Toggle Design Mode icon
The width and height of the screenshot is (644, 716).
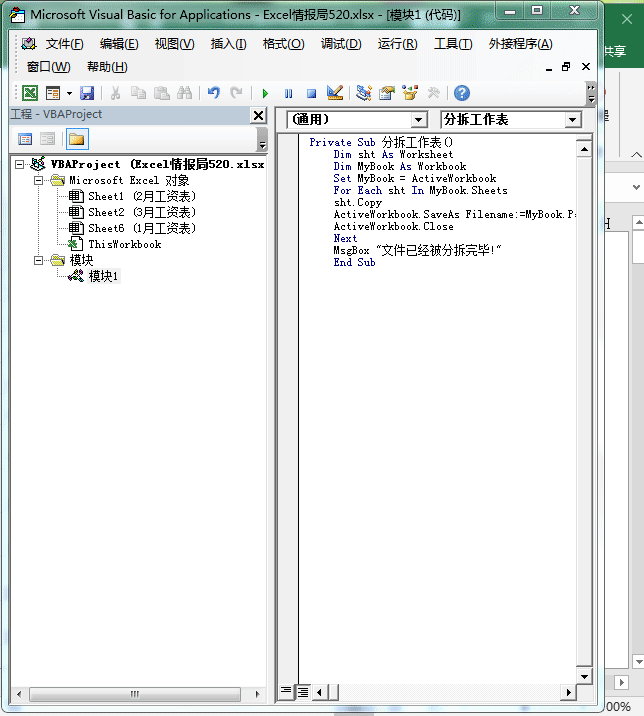click(x=335, y=93)
